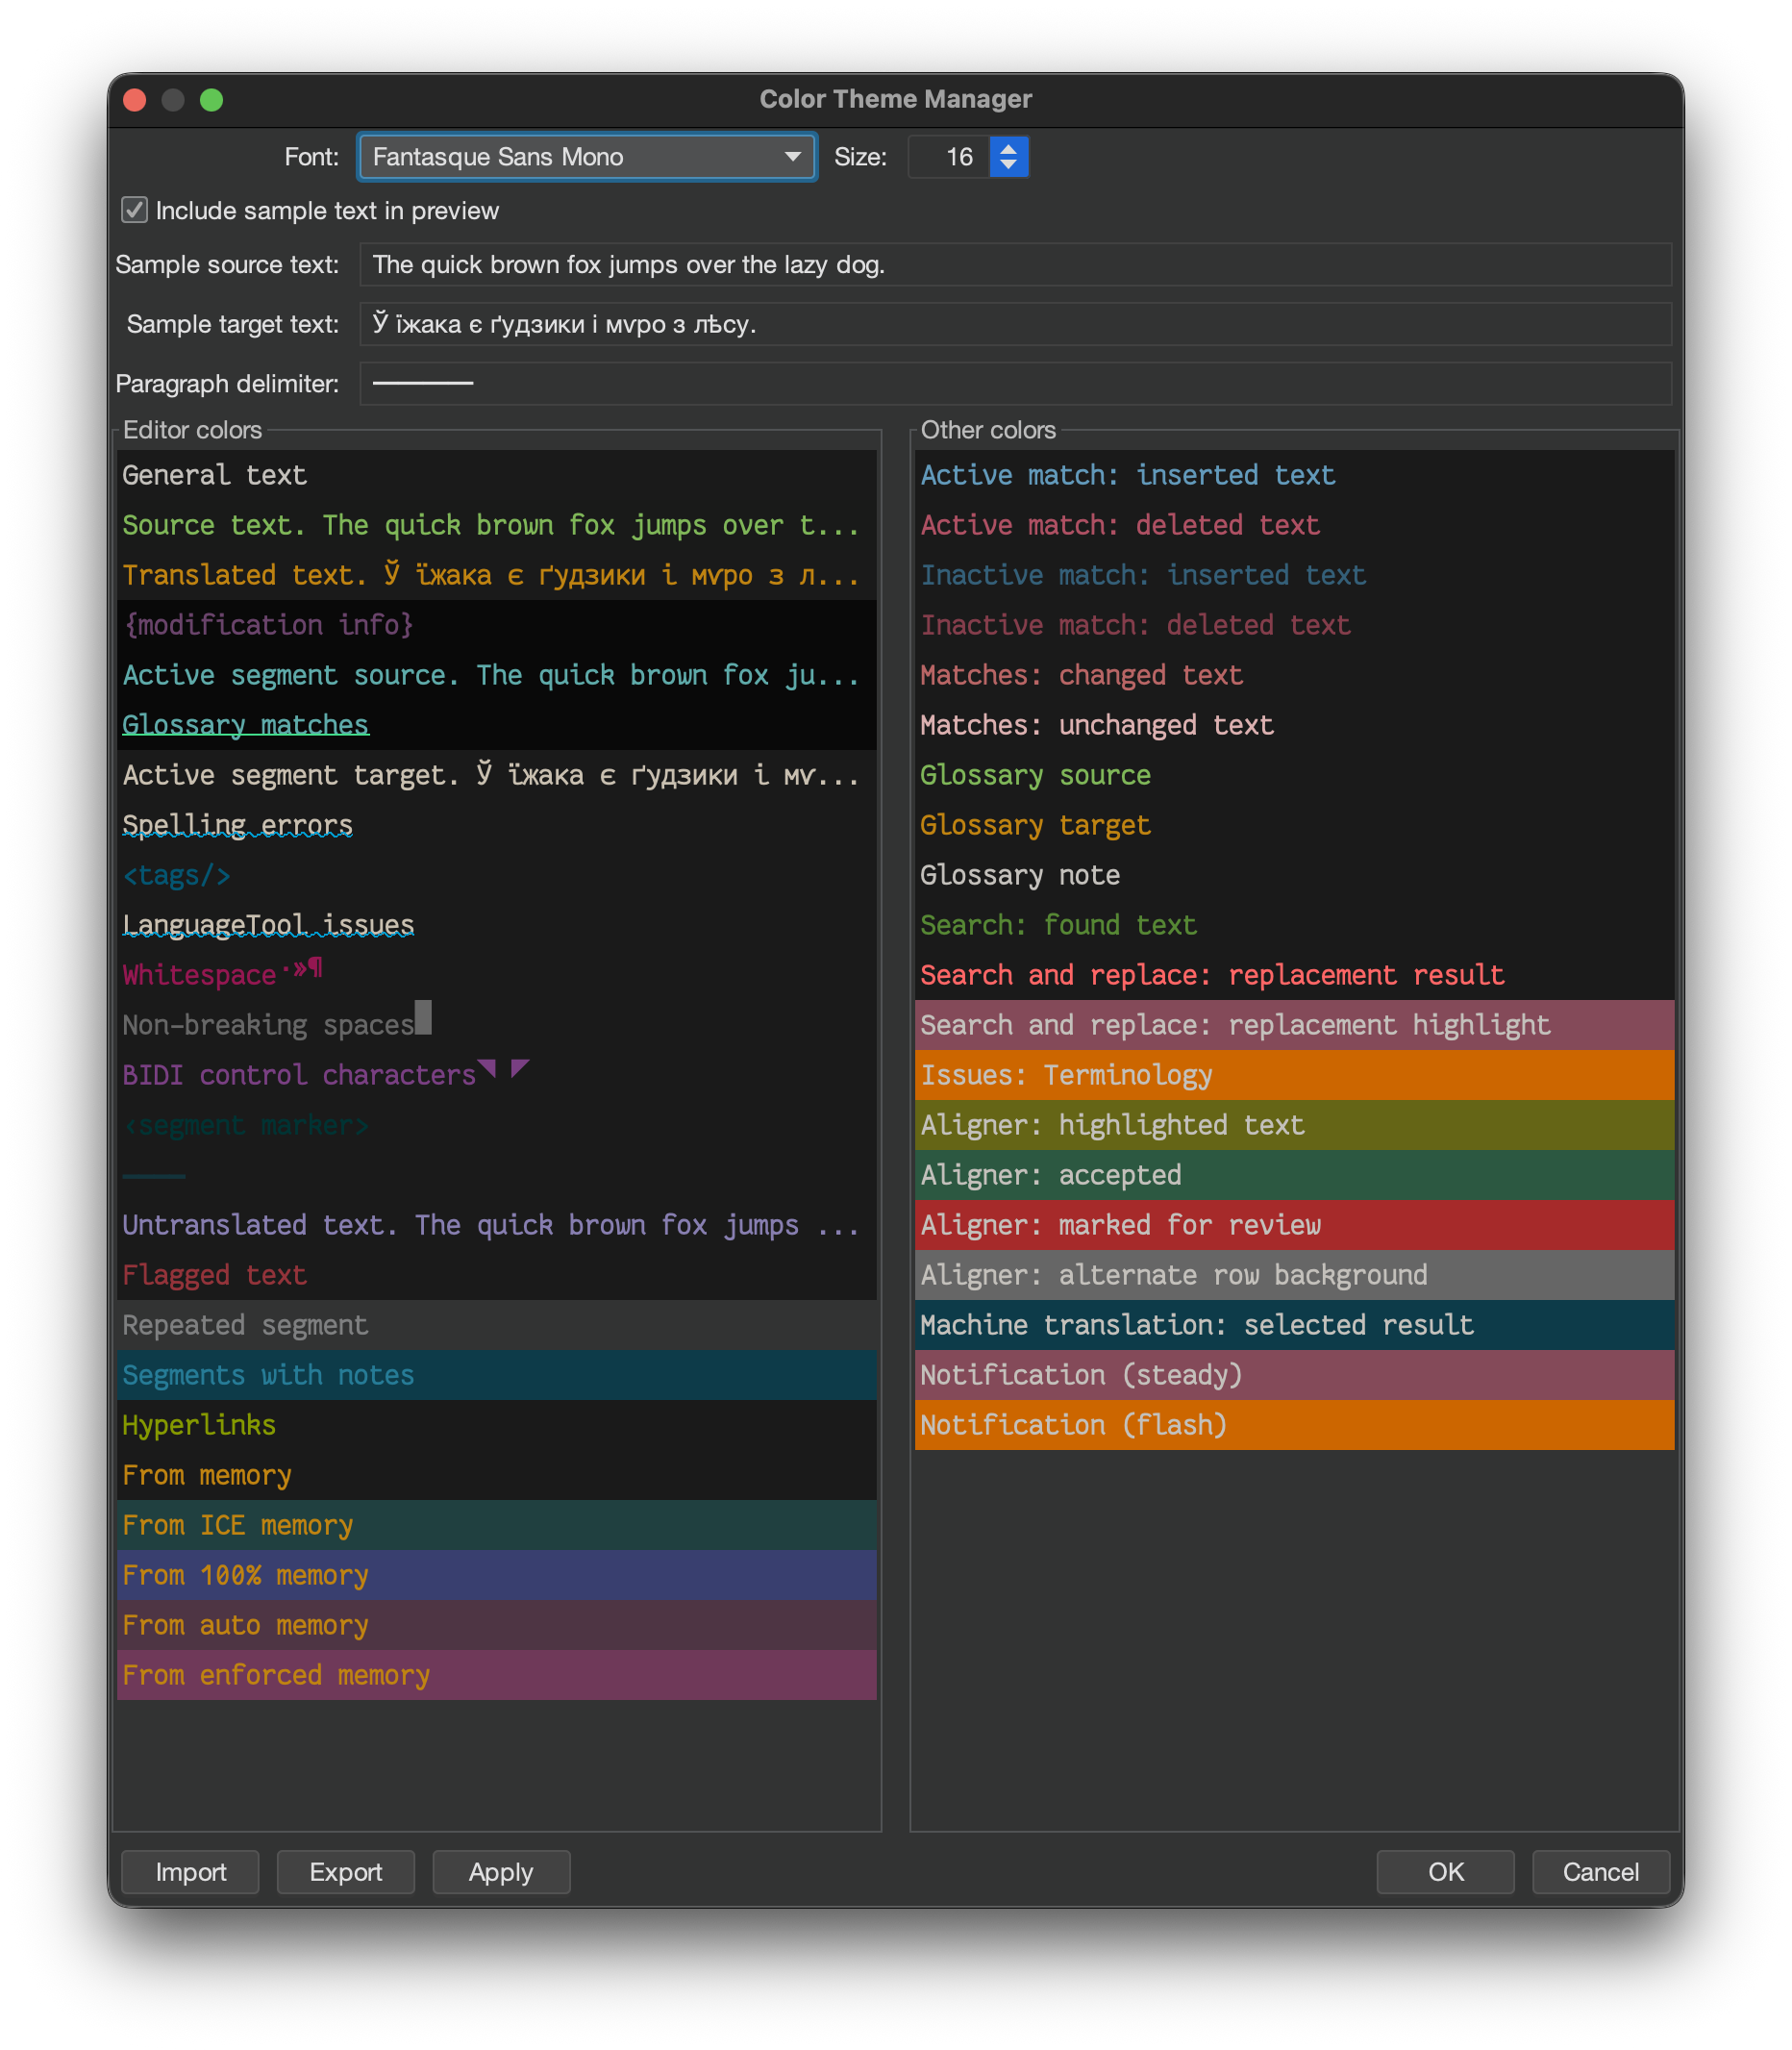Choose the Segments with notes color row
Viewport: 1792px width, 2050px height.
tap(496, 1375)
